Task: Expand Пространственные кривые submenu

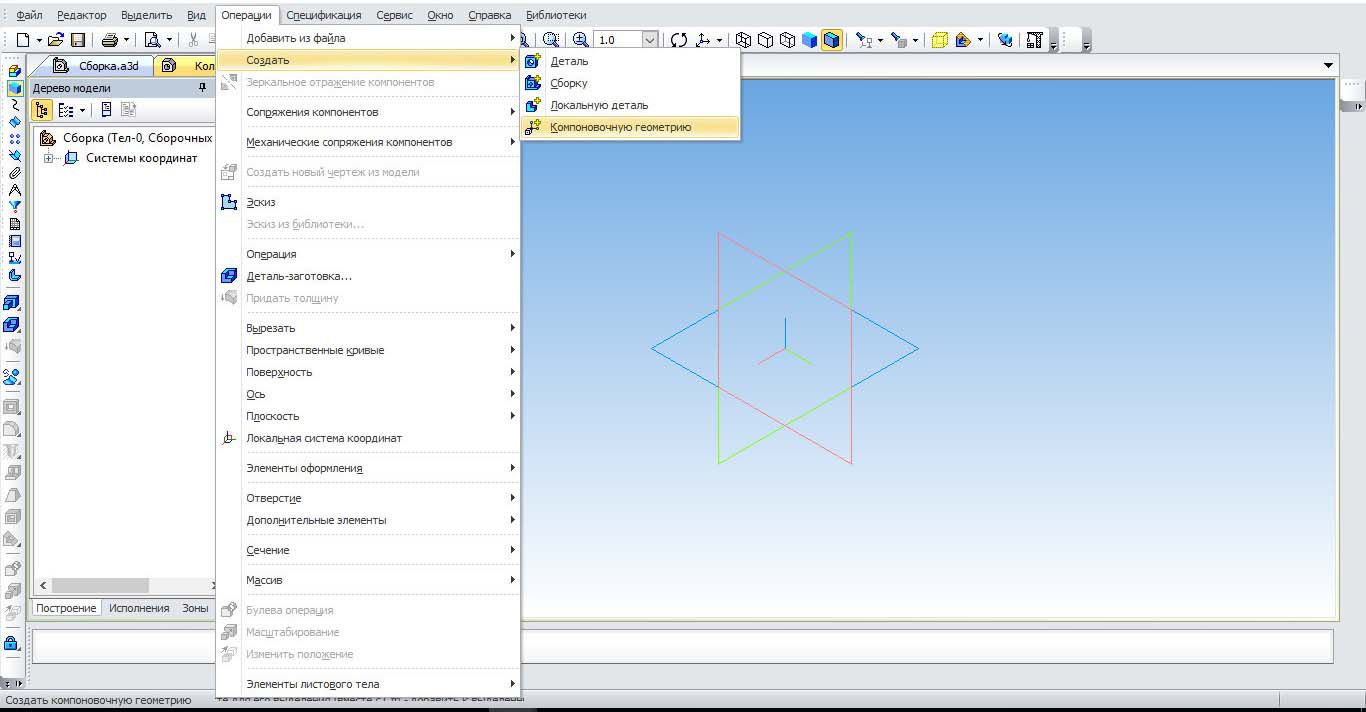Action: tap(368, 350)
